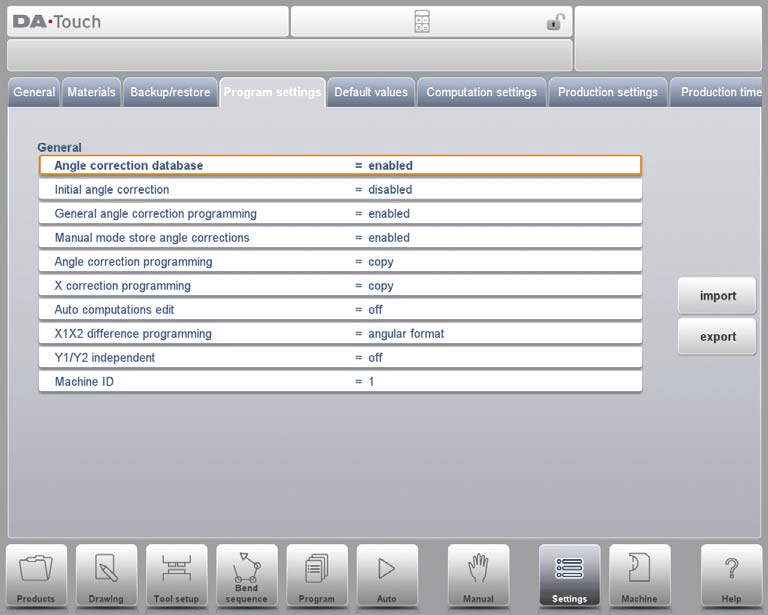Toggle Y1/Y2 independent setting
This screenshot has height=615, width=768.
[340, 358]
